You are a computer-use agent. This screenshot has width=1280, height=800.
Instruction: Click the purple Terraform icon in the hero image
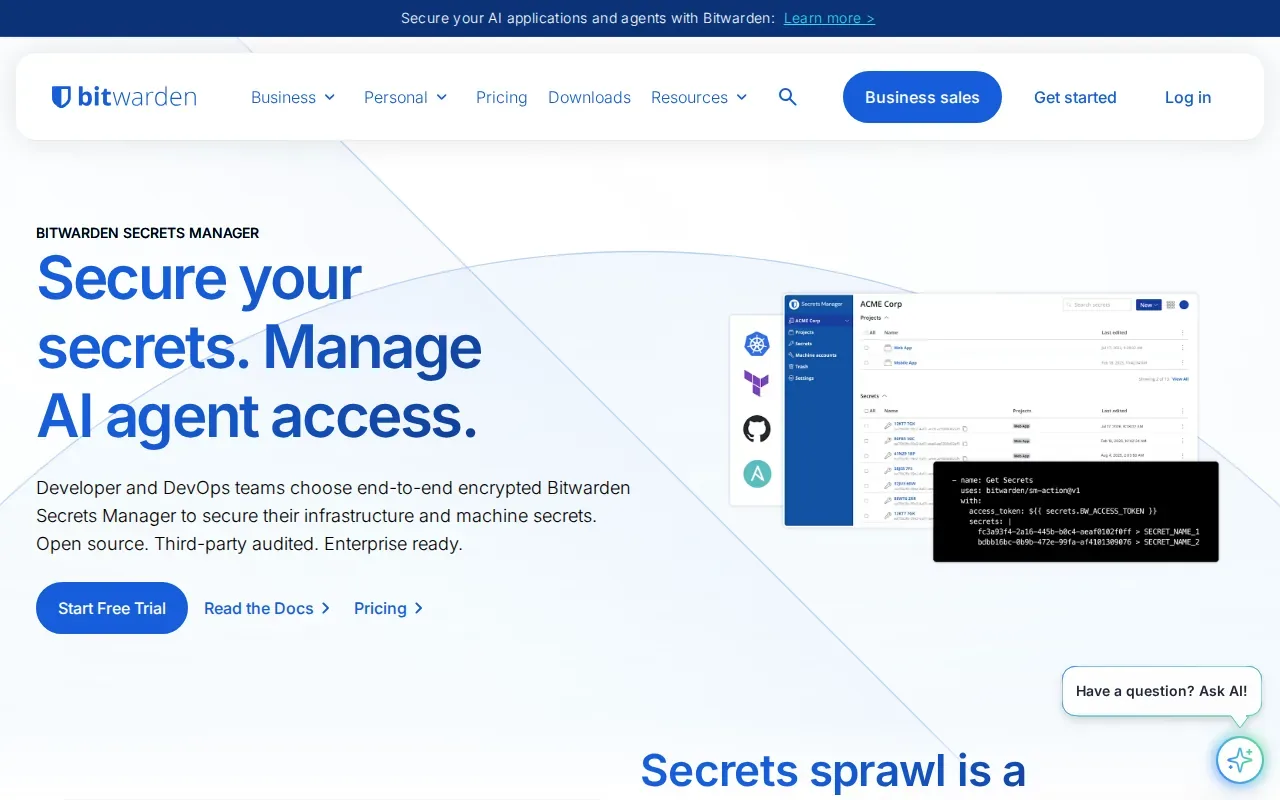click(x=757, y=383)
